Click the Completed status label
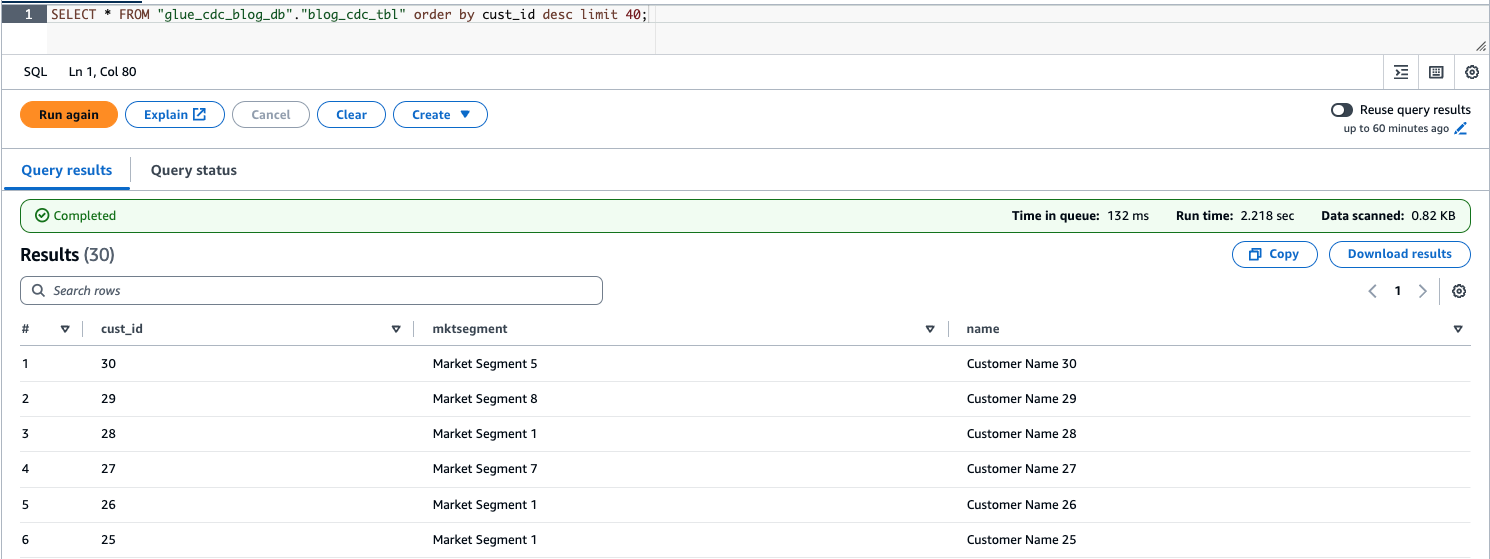This screenshot has width=1490, height=559. (x=76, y=216)
